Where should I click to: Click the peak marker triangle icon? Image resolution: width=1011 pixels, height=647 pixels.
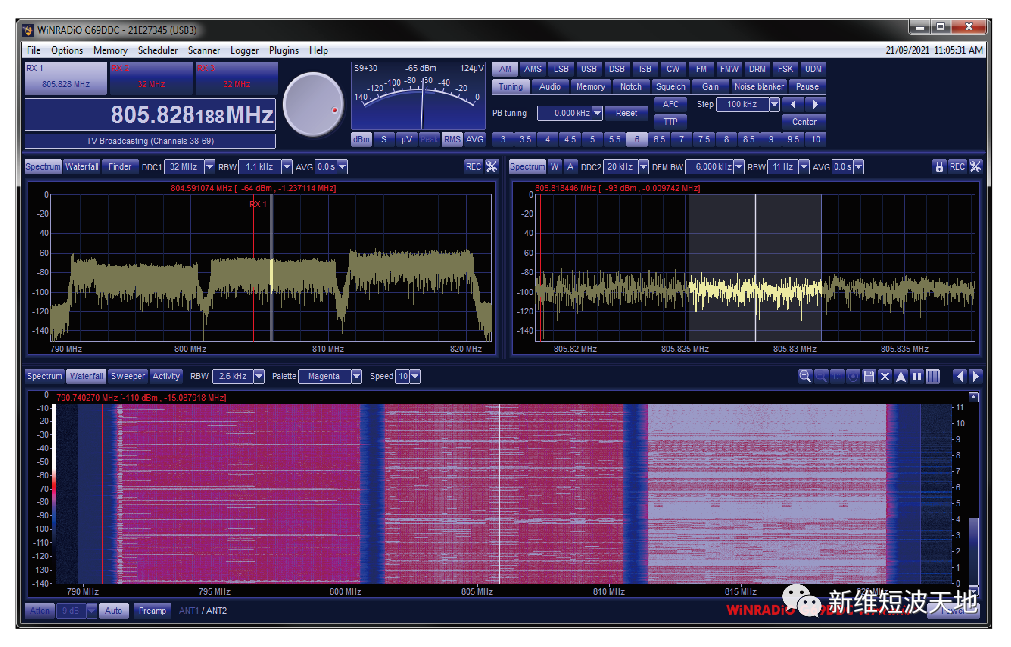(x=901, y=376)
